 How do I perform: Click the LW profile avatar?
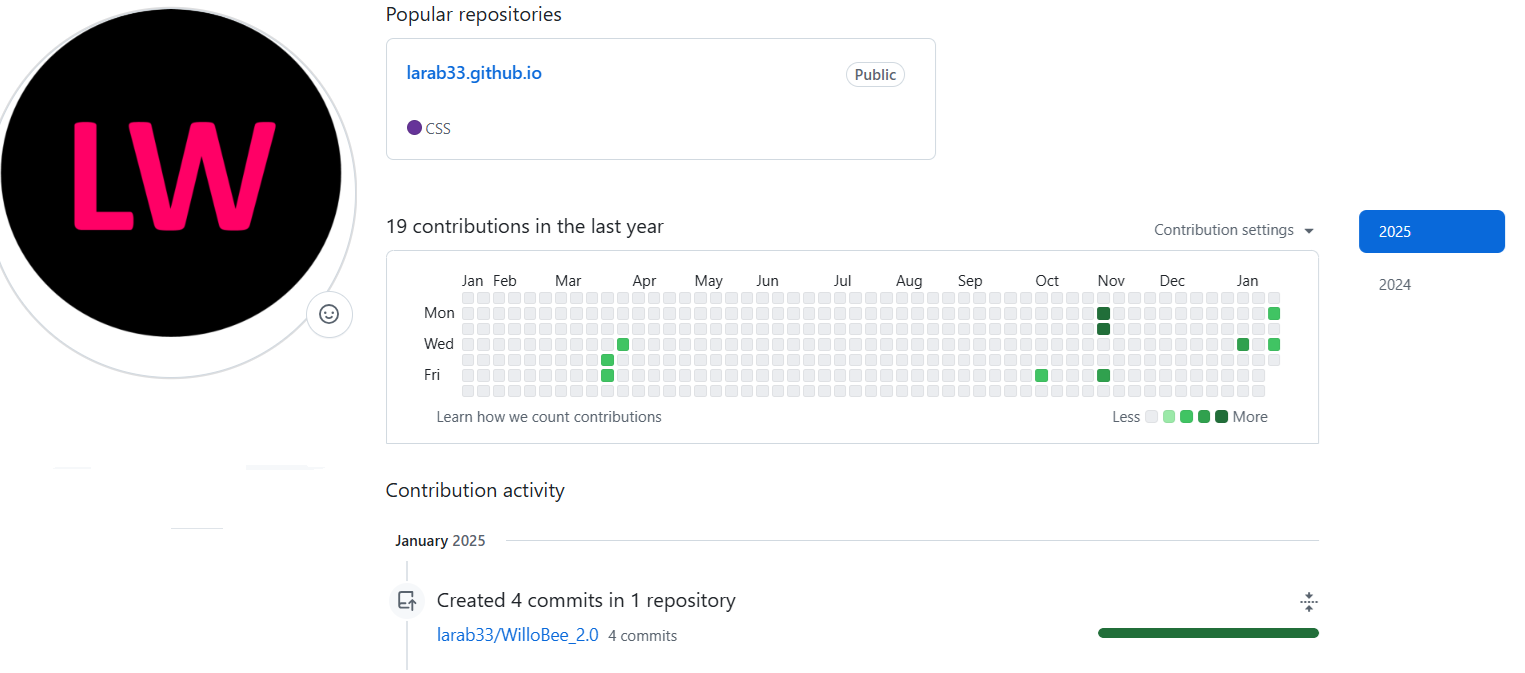[x=171, y=175]
